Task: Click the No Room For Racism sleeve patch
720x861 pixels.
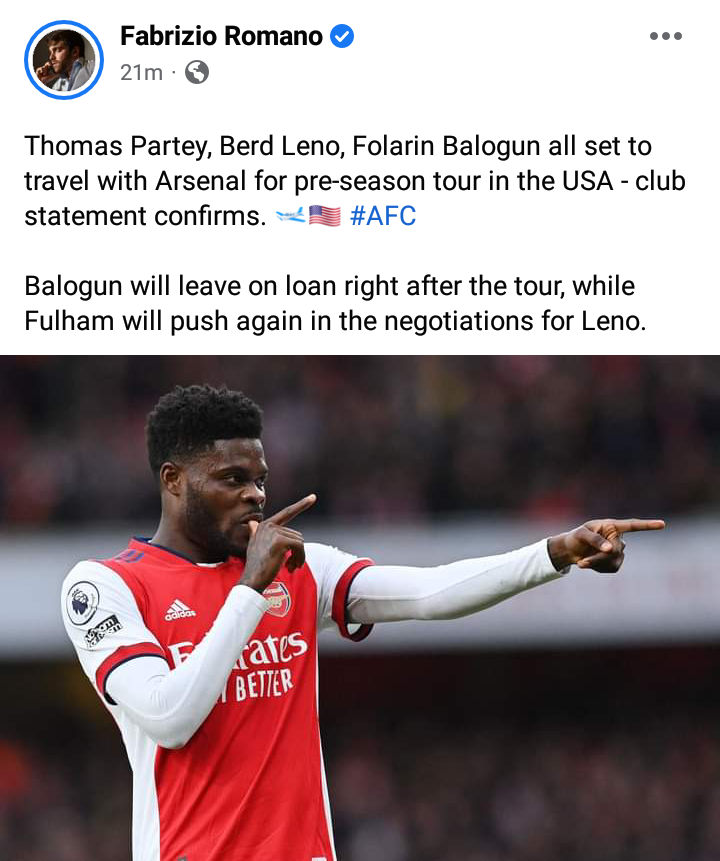Action: (103, 630)
